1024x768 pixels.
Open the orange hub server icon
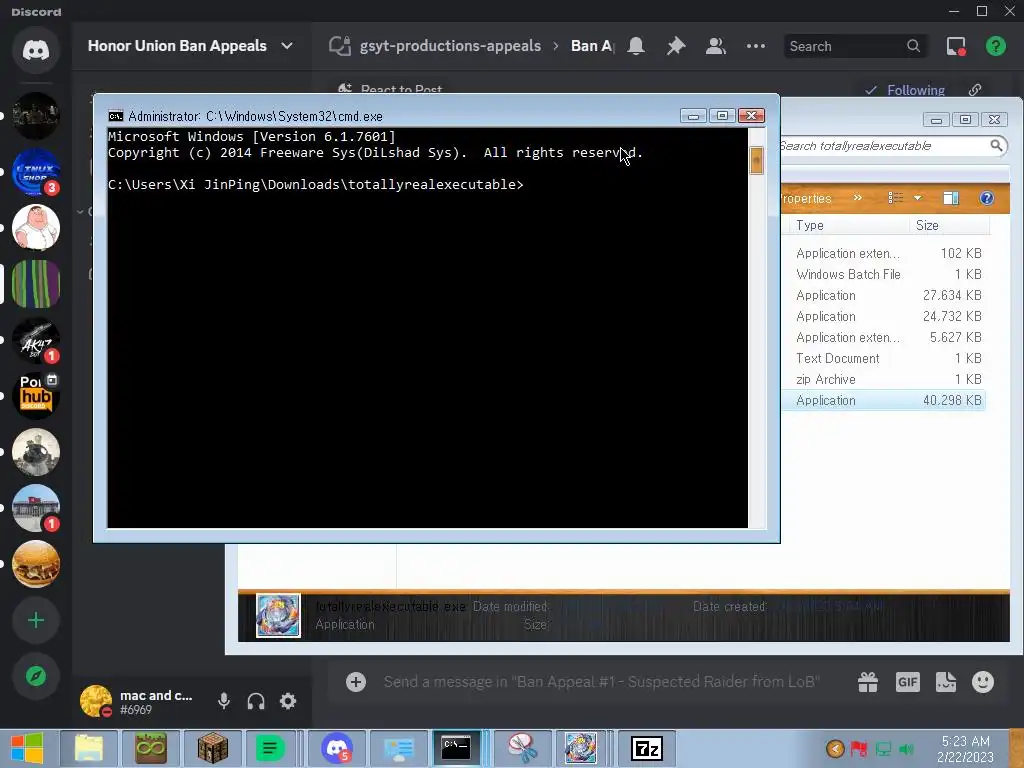pos(36,396)
